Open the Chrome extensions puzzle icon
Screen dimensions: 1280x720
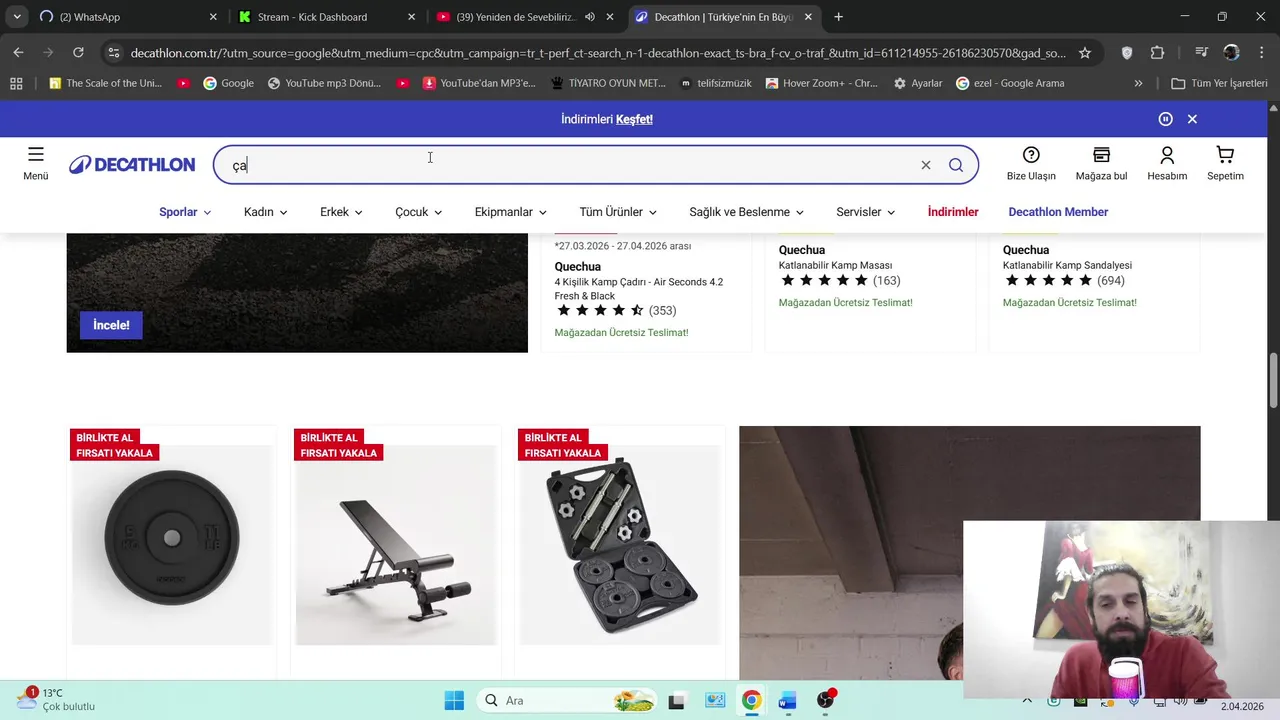pyautogui.click(x=1157, y=52)
